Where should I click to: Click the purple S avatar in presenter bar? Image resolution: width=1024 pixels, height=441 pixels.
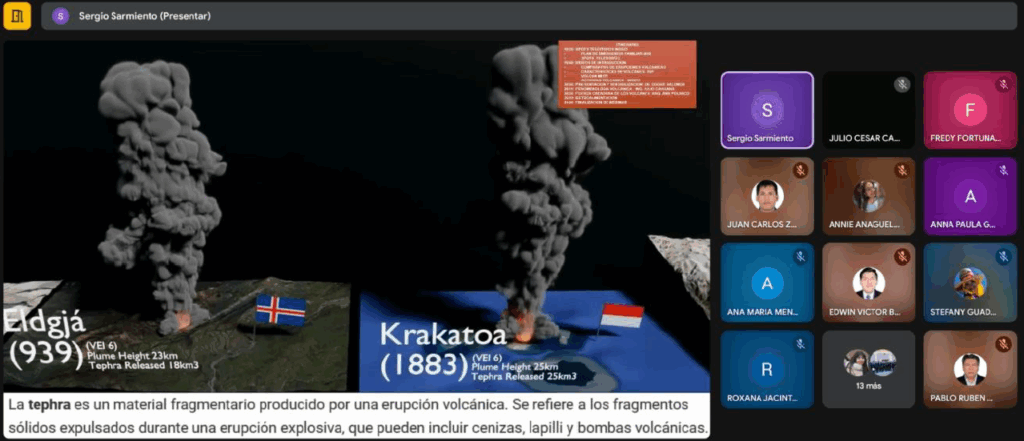point(62,16)
